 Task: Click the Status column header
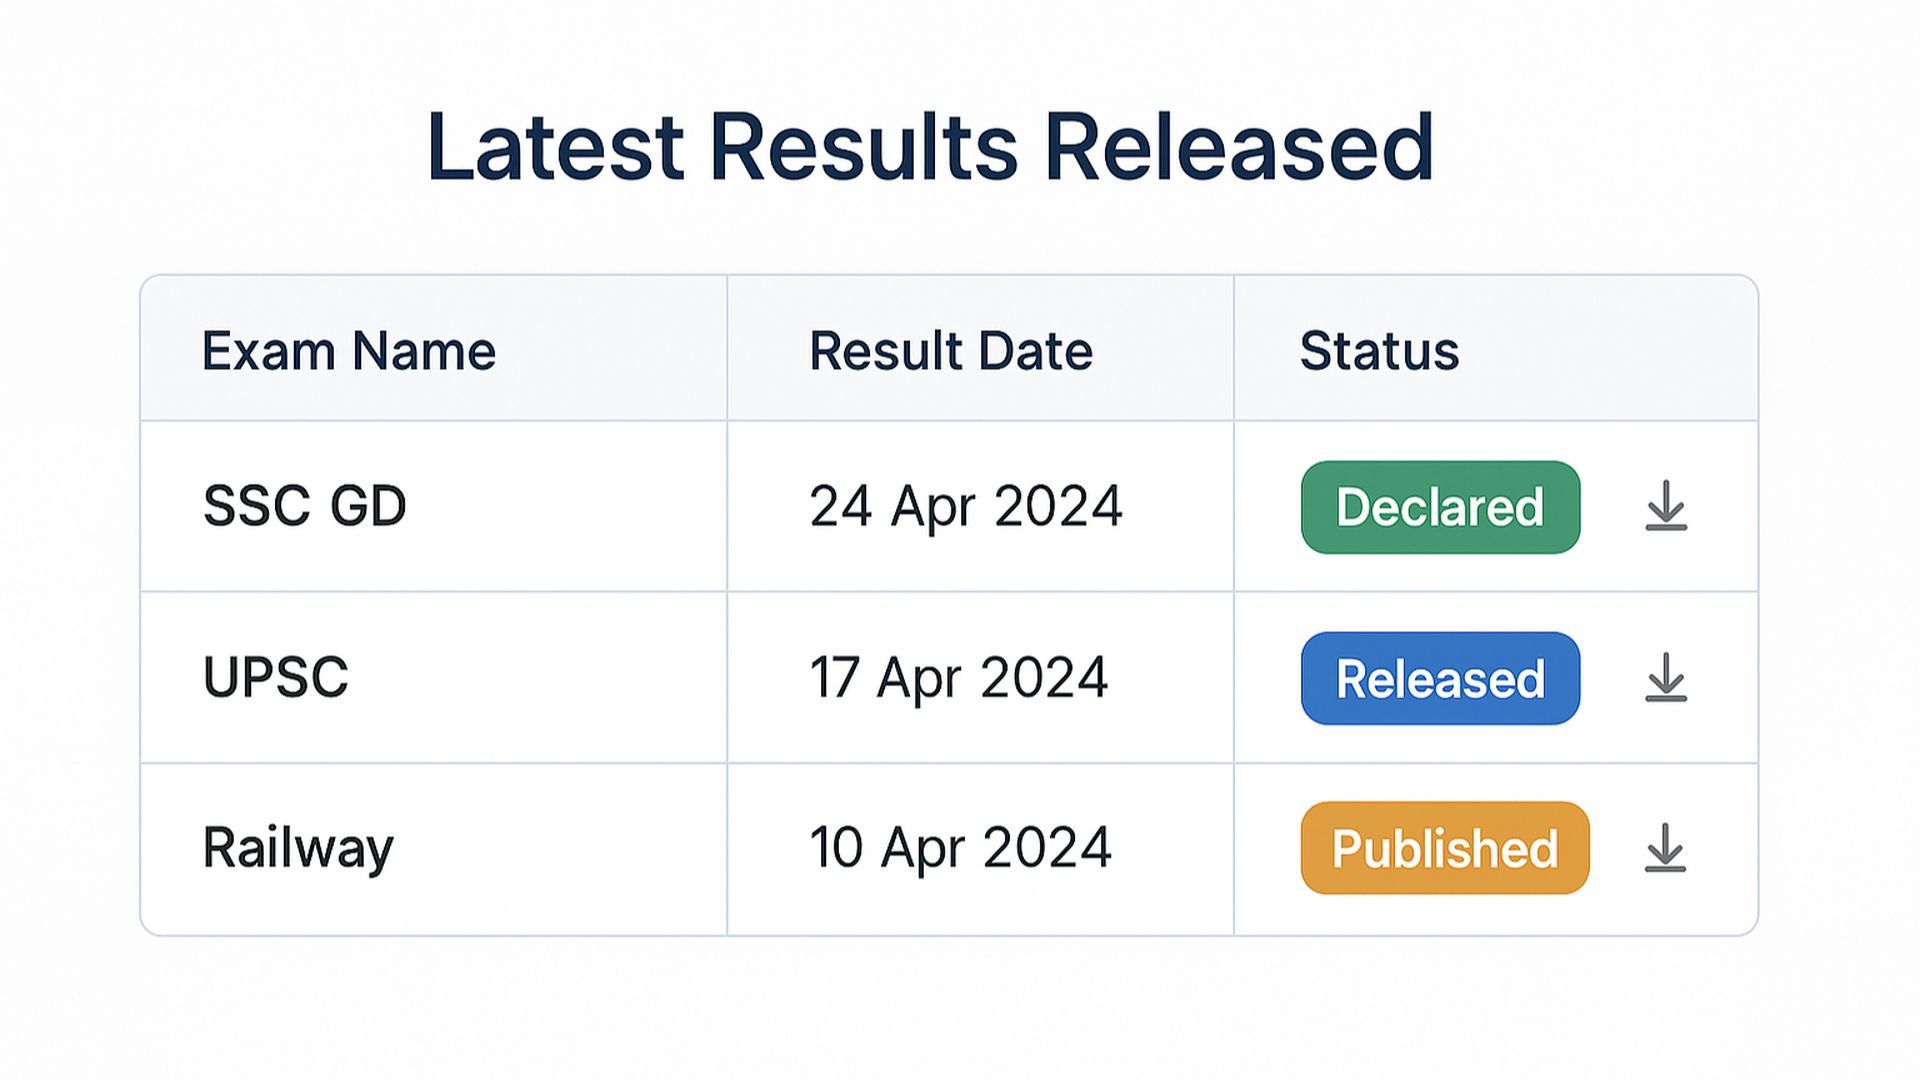[x=1380, y=351]
